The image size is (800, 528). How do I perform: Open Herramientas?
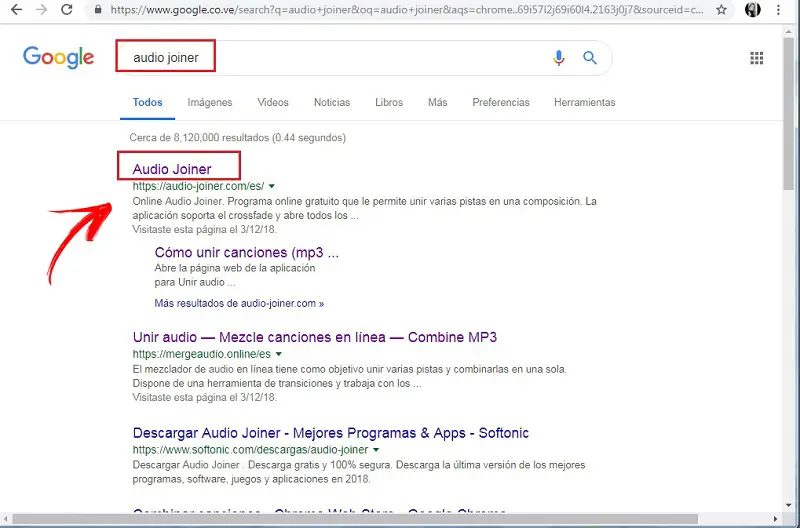[x=585, y=102]
